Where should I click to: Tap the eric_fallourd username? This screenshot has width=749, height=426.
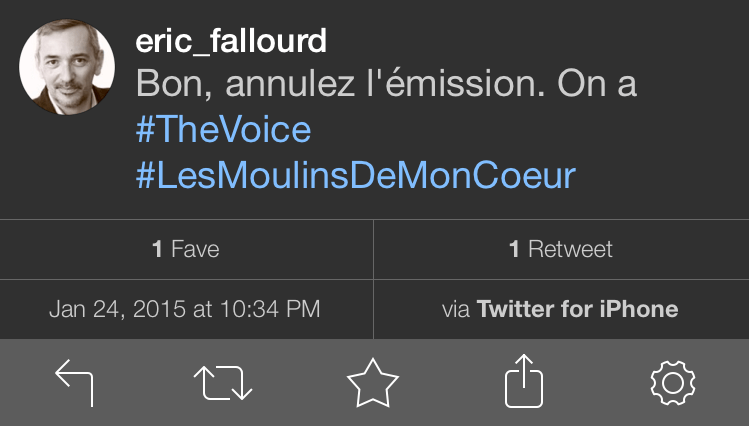[x=230, y=41]
